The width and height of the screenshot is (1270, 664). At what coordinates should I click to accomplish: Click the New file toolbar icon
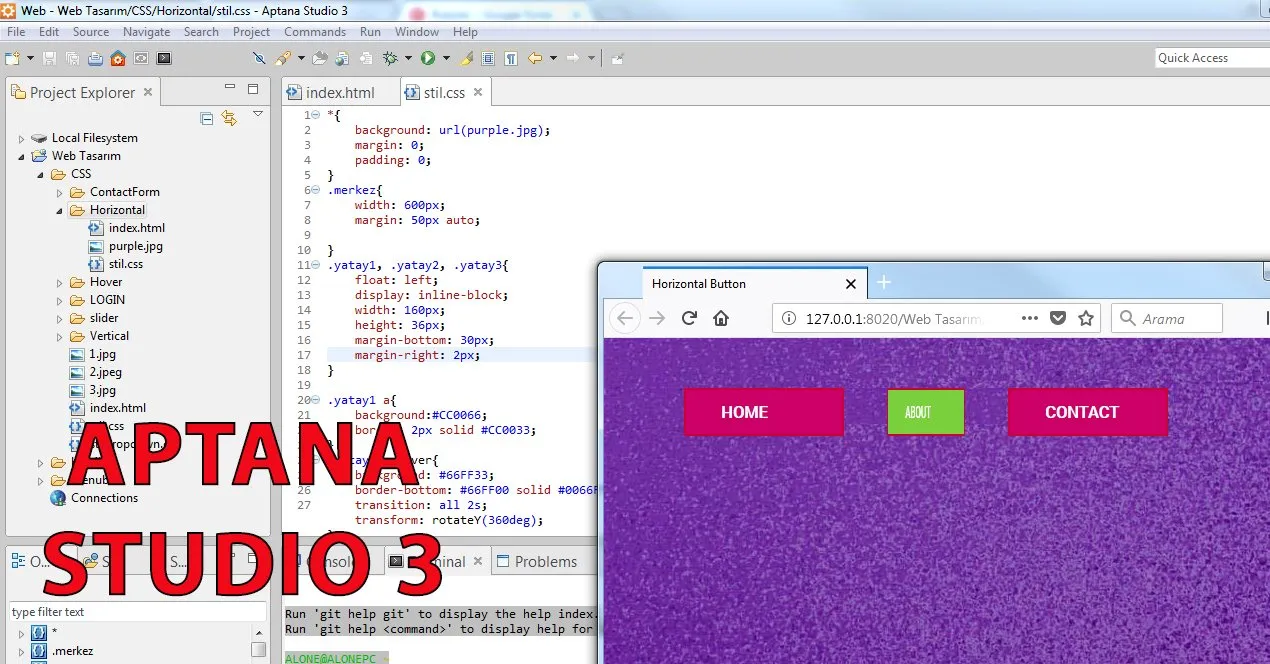(12, 58)
